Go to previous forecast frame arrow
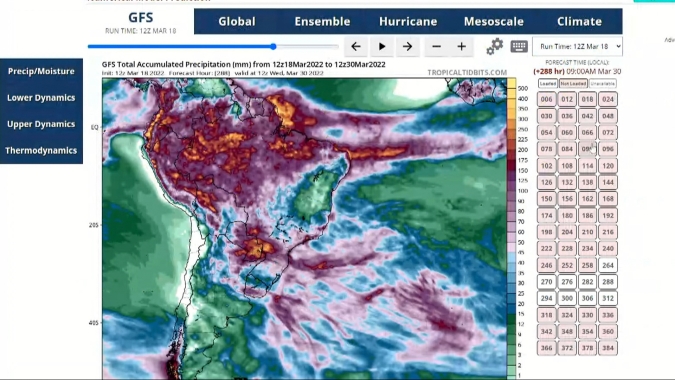 click(x=356, y=46)
